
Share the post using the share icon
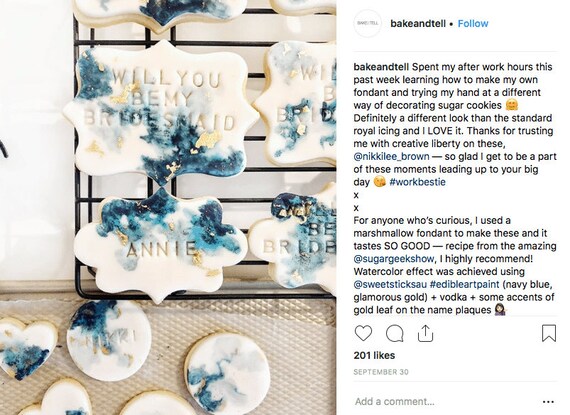(425, 333)
